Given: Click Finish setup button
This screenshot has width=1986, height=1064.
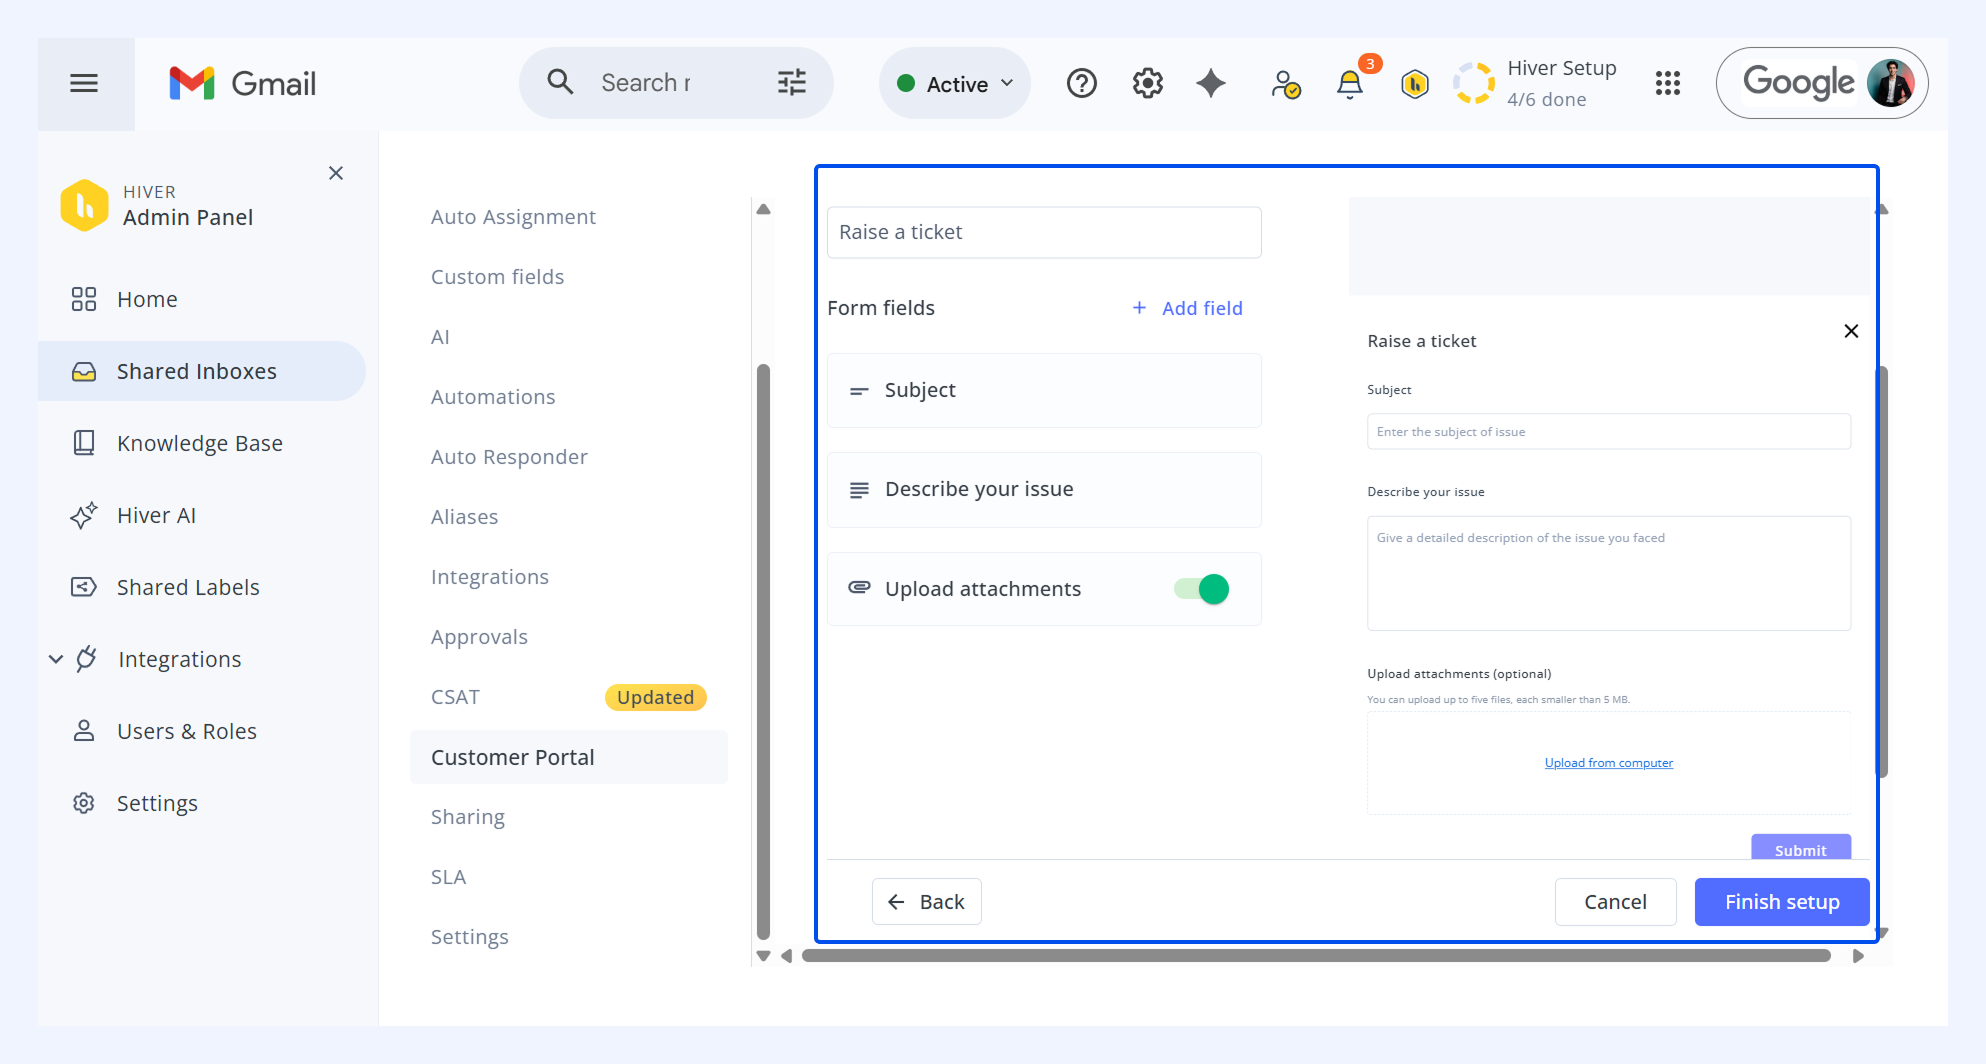Looking at the screenshot, I should pos(1782,902).
